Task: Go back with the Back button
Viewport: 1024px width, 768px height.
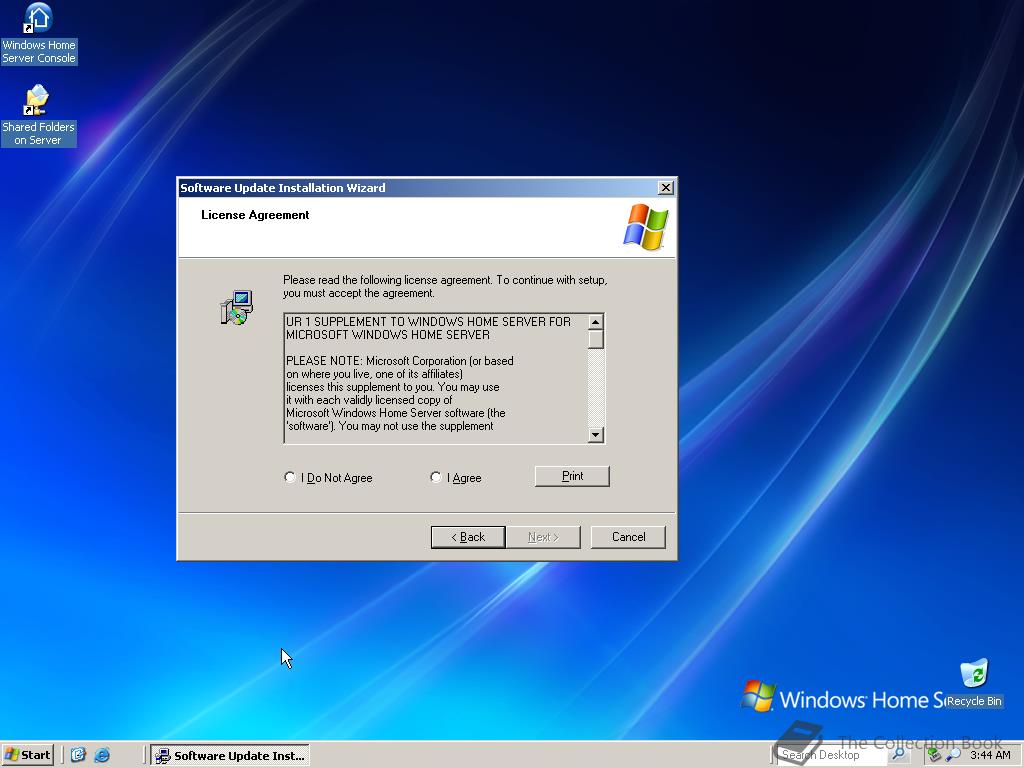Action: click(468, 537)
